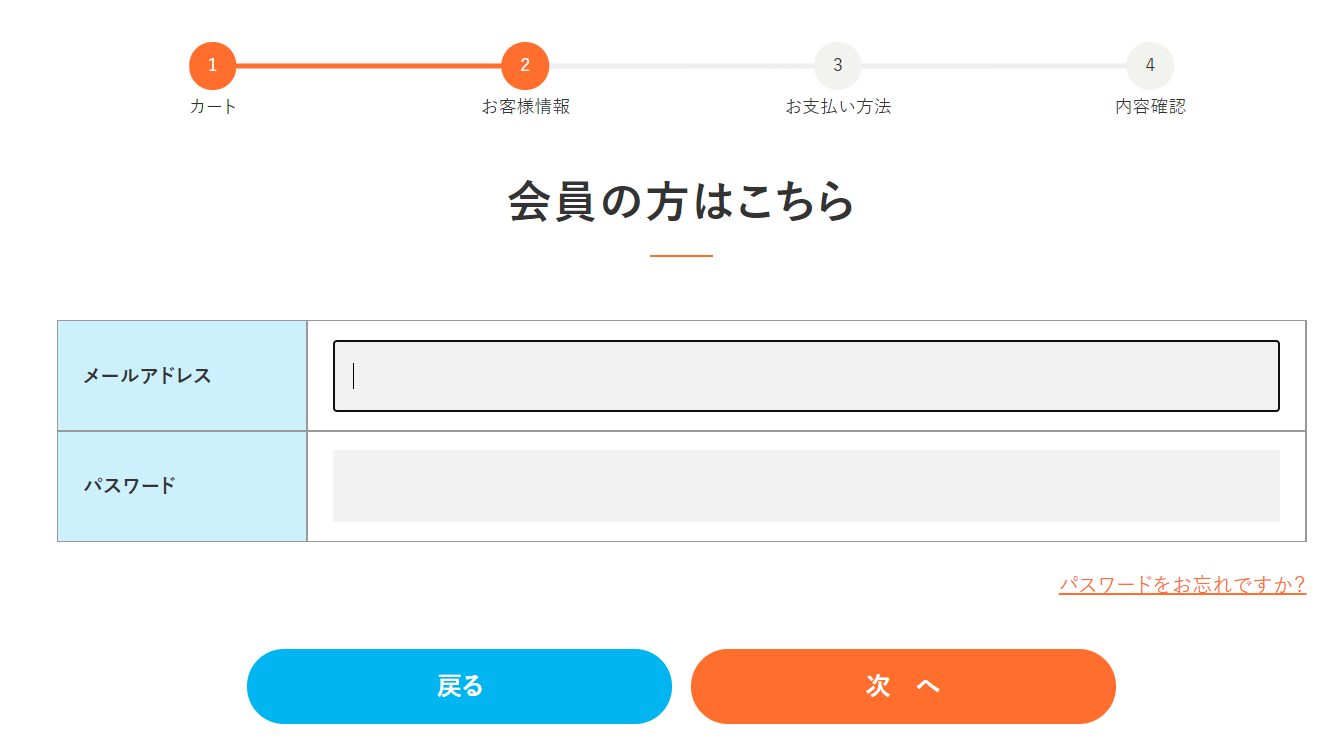This screenshot has width=1335, height=744.
Task: Click the blue 戻る button to go back
Action: tap(459, 686)
